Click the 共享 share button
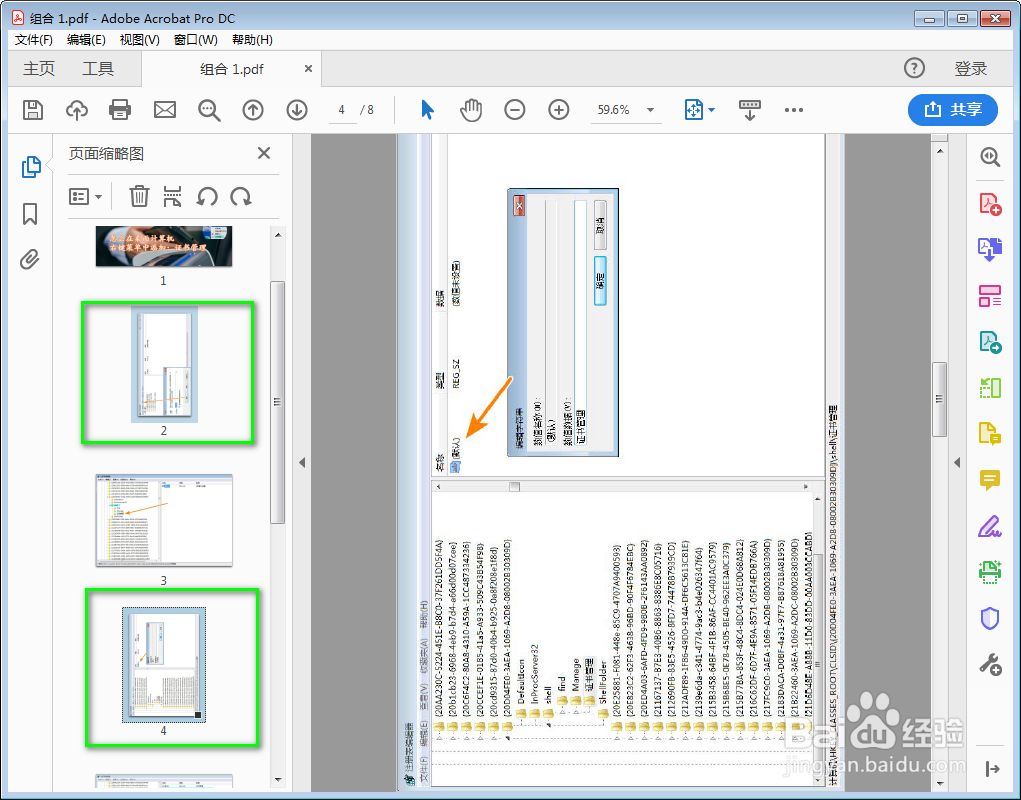1021x800 pixels. 953,109
